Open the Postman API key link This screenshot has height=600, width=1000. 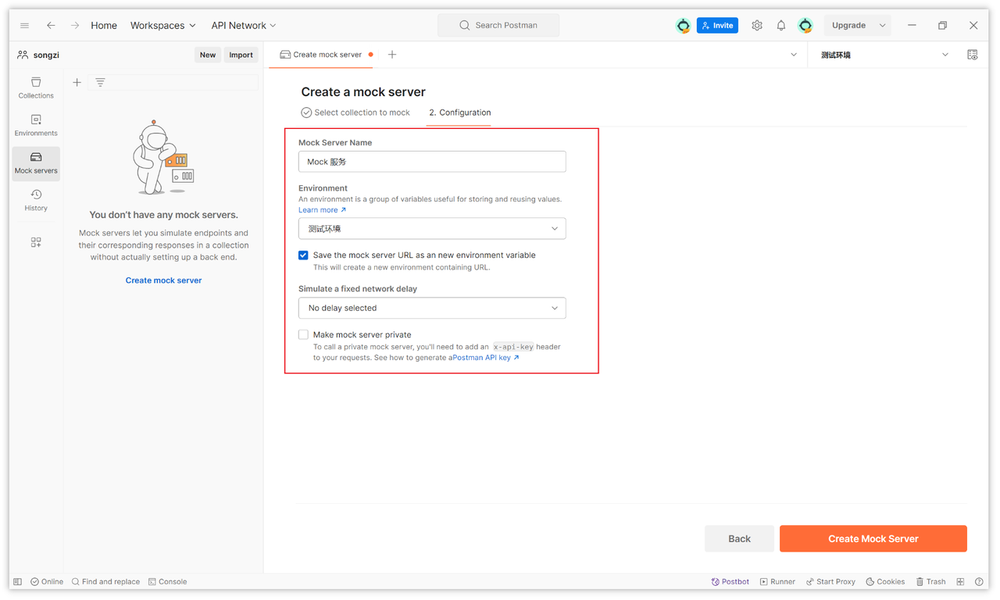pyautogui.click(x=485, y=357)
